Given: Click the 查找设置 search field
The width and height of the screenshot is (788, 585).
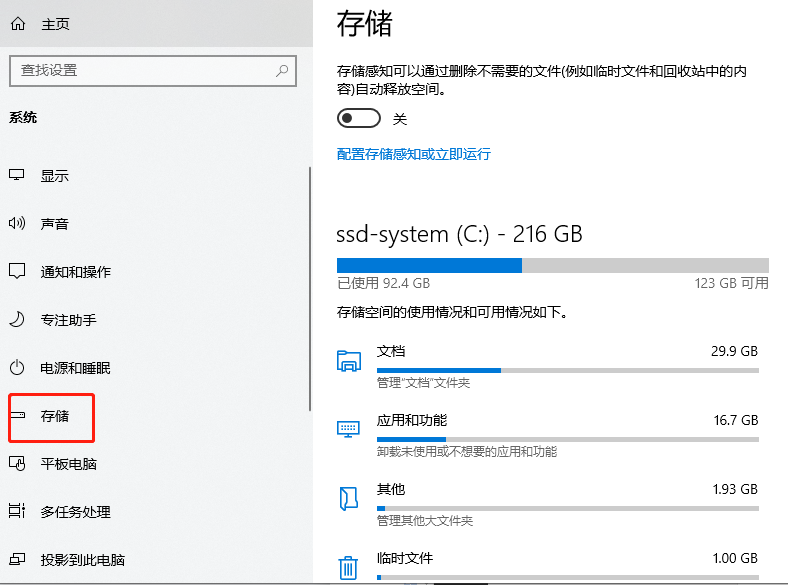Looking at the screenshot, I should pyautogui.click(x=140, y=71).
